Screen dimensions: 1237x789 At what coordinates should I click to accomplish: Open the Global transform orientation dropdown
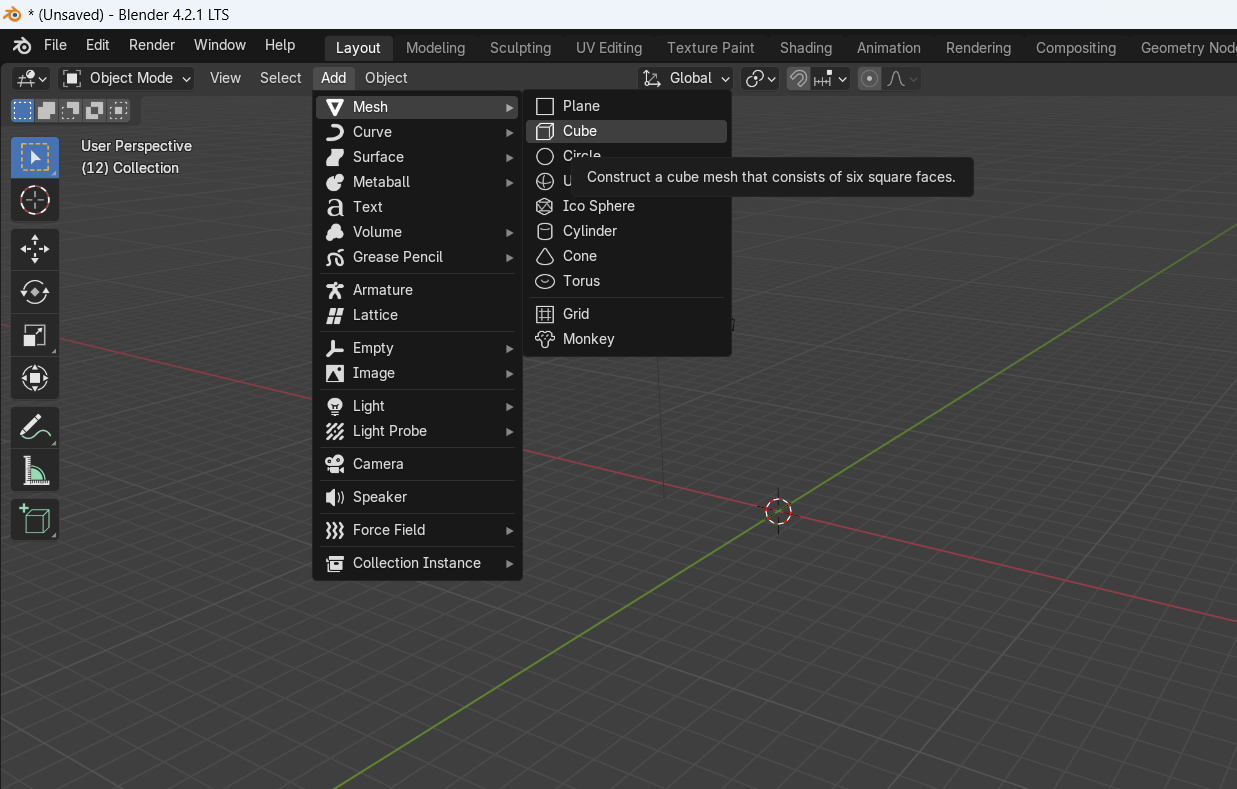coord(687,78)
